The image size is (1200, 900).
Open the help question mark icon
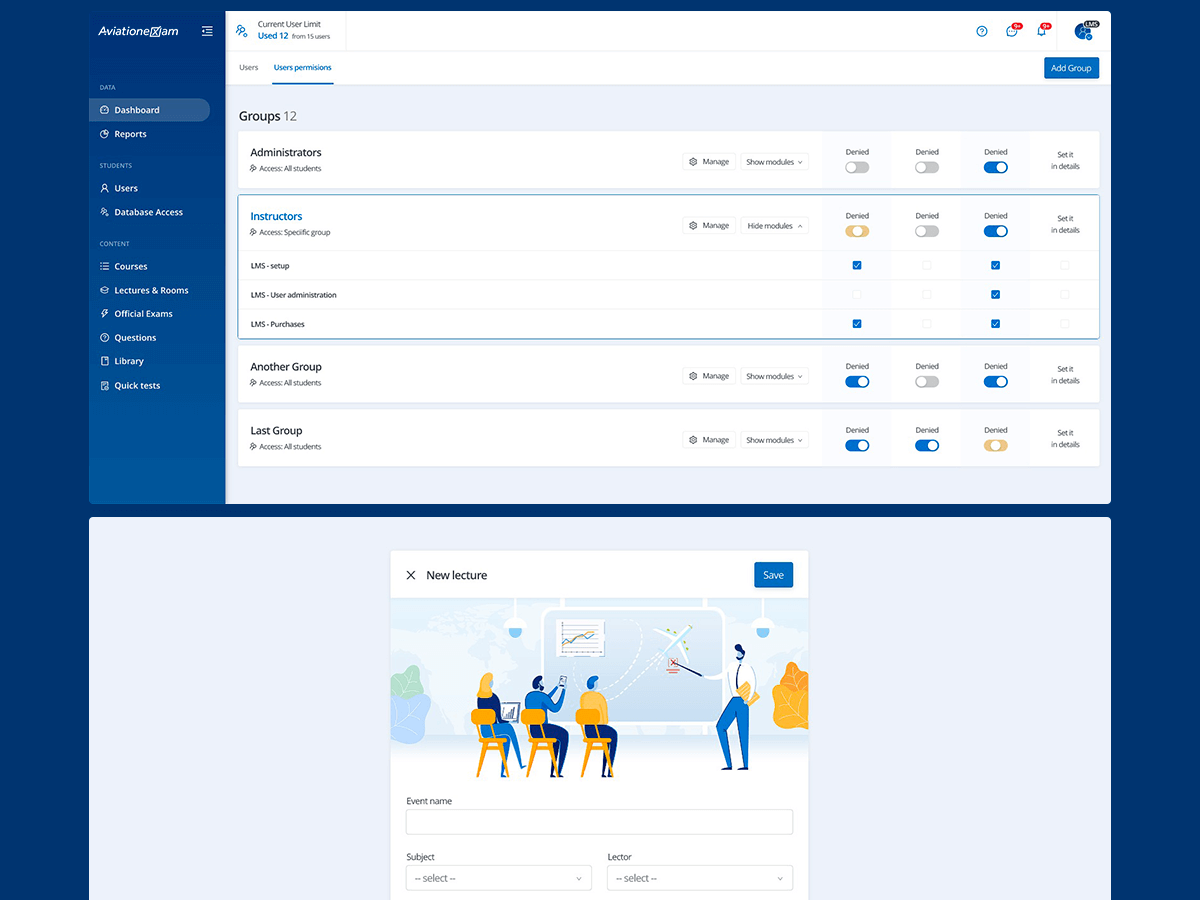(x=982, y=31)
